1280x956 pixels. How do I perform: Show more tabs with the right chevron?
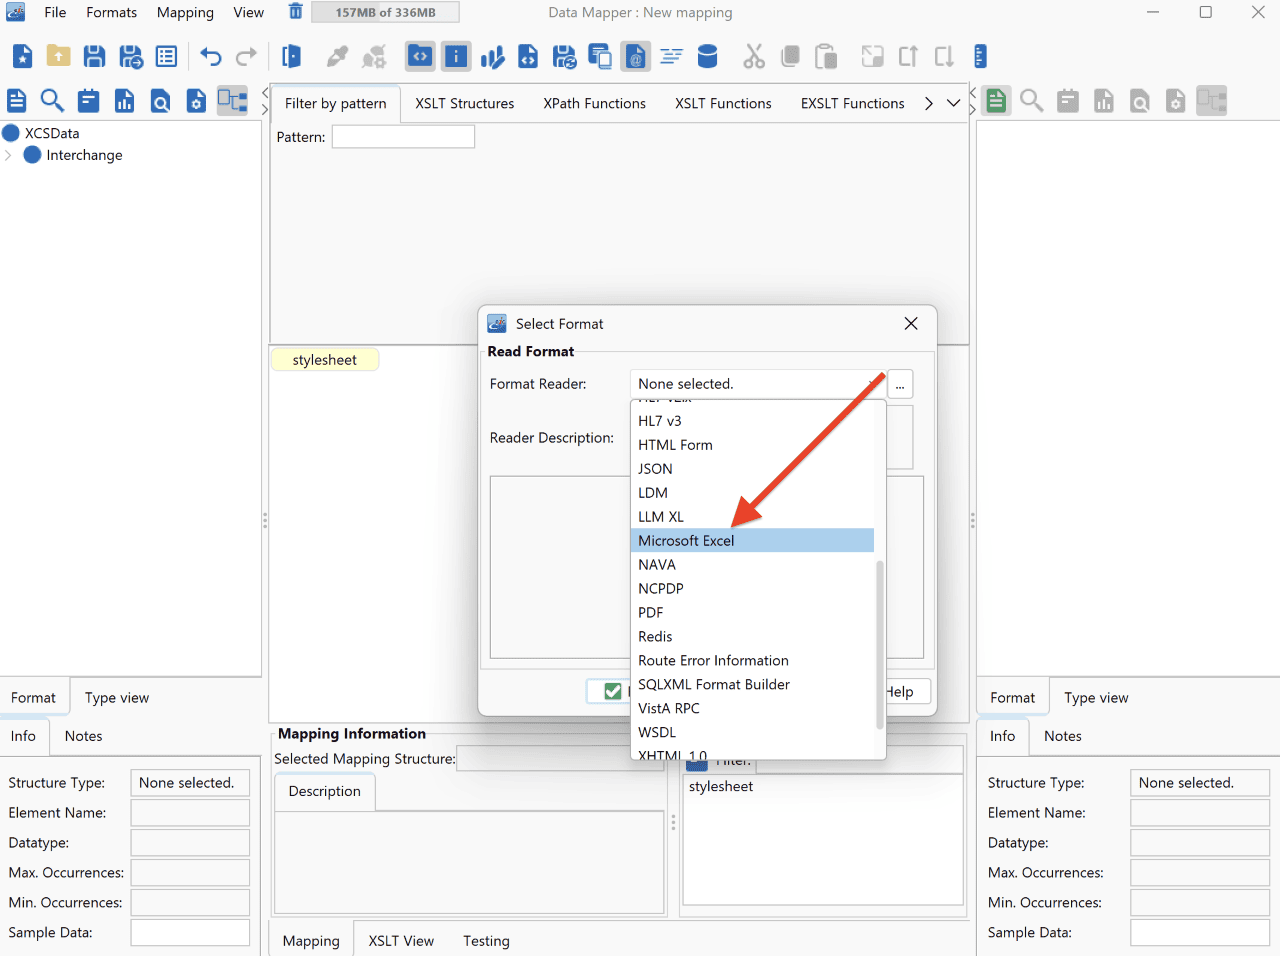[x=929, y=103]
